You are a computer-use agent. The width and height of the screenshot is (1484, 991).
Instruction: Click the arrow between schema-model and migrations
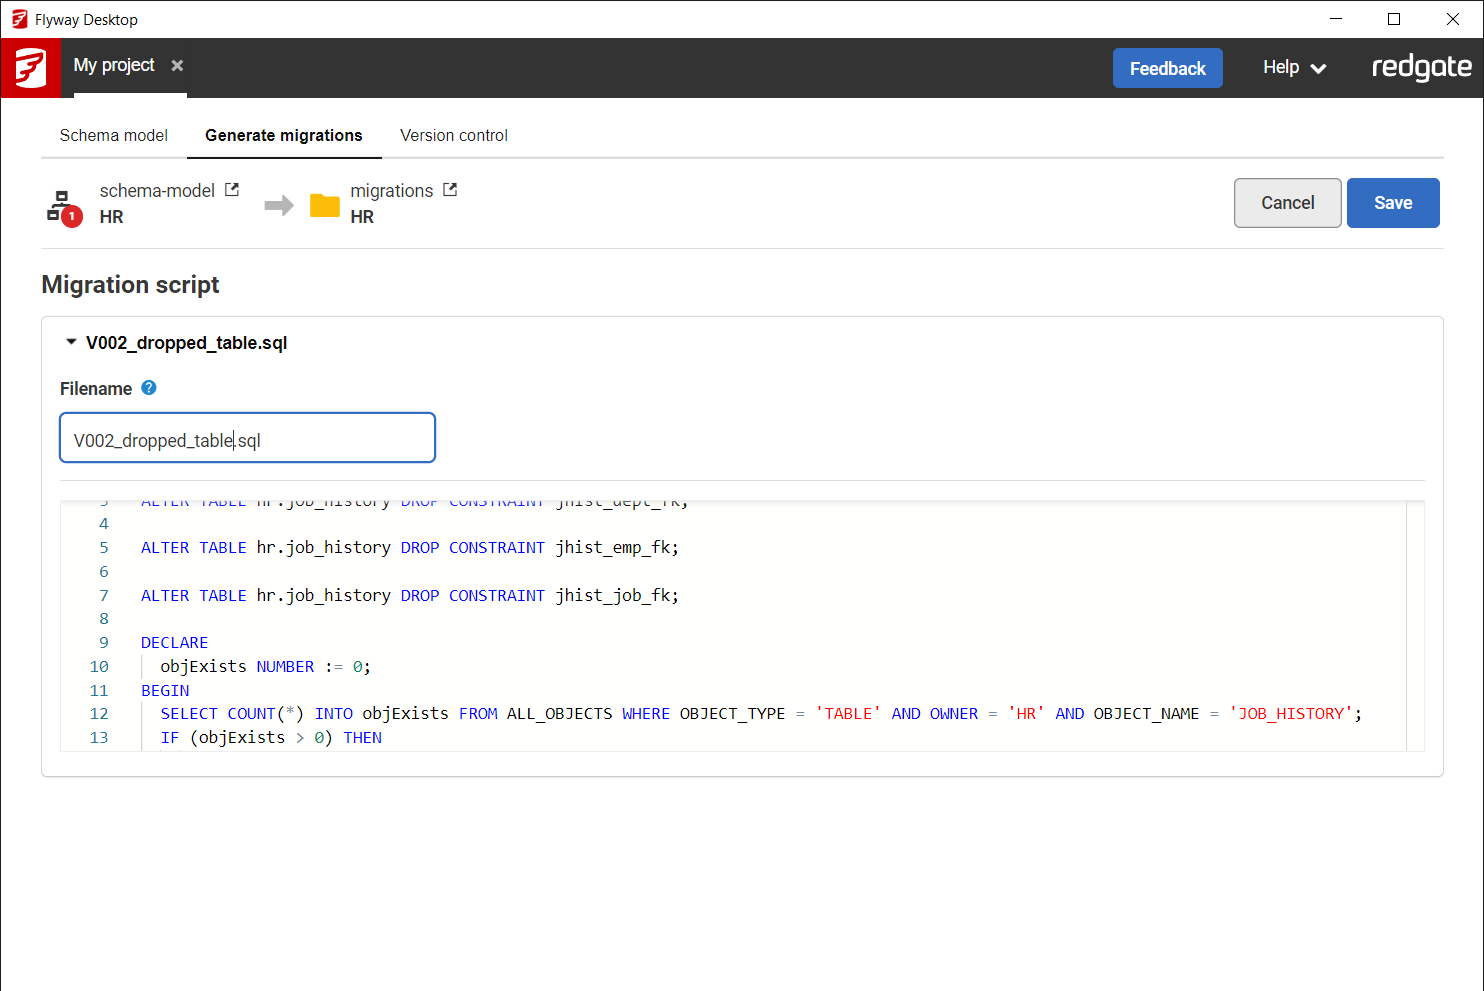(279, 206)
